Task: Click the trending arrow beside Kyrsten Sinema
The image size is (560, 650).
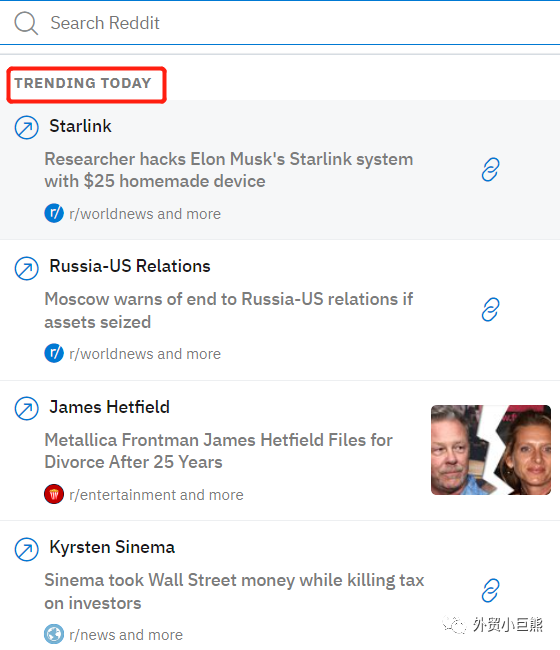Action: (27, 549)
